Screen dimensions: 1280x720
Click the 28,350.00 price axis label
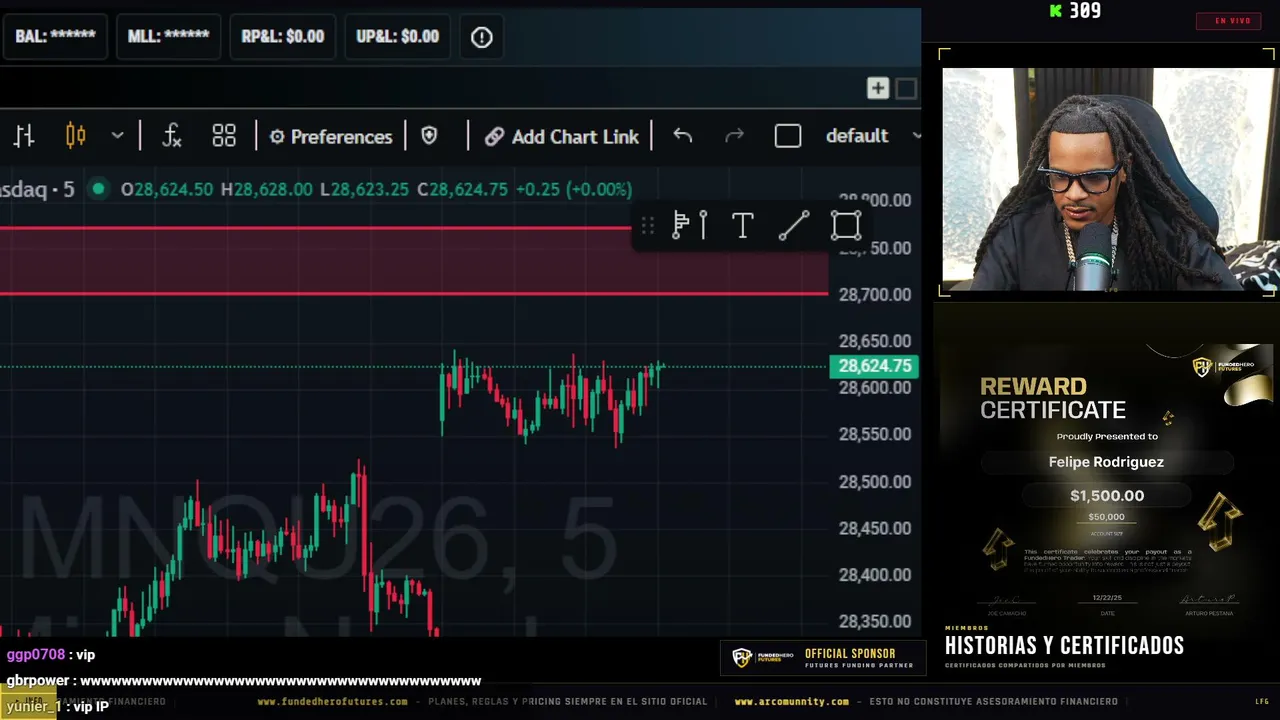click(x=875, y=621)
